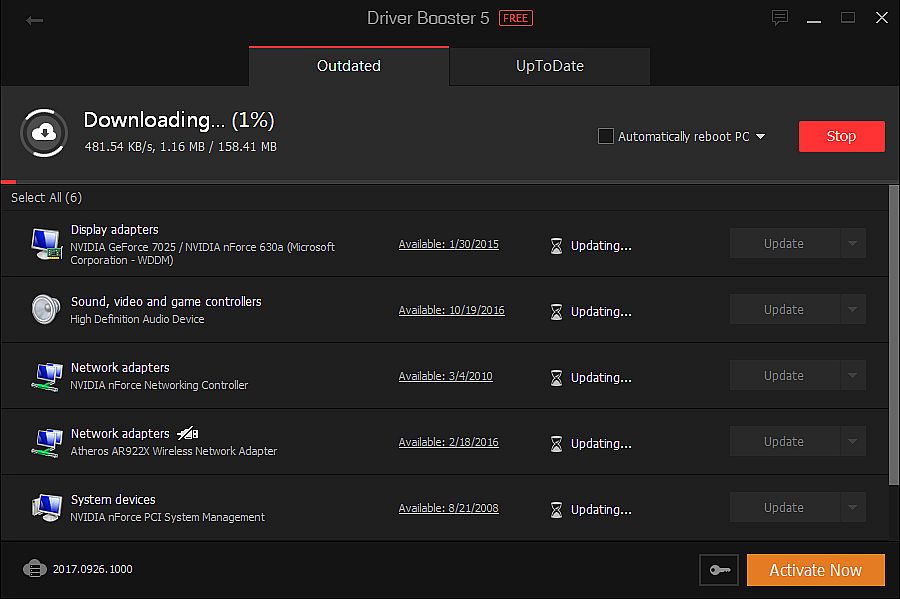
Task: Click Update button for Display adapters
Action: [785, 243]
